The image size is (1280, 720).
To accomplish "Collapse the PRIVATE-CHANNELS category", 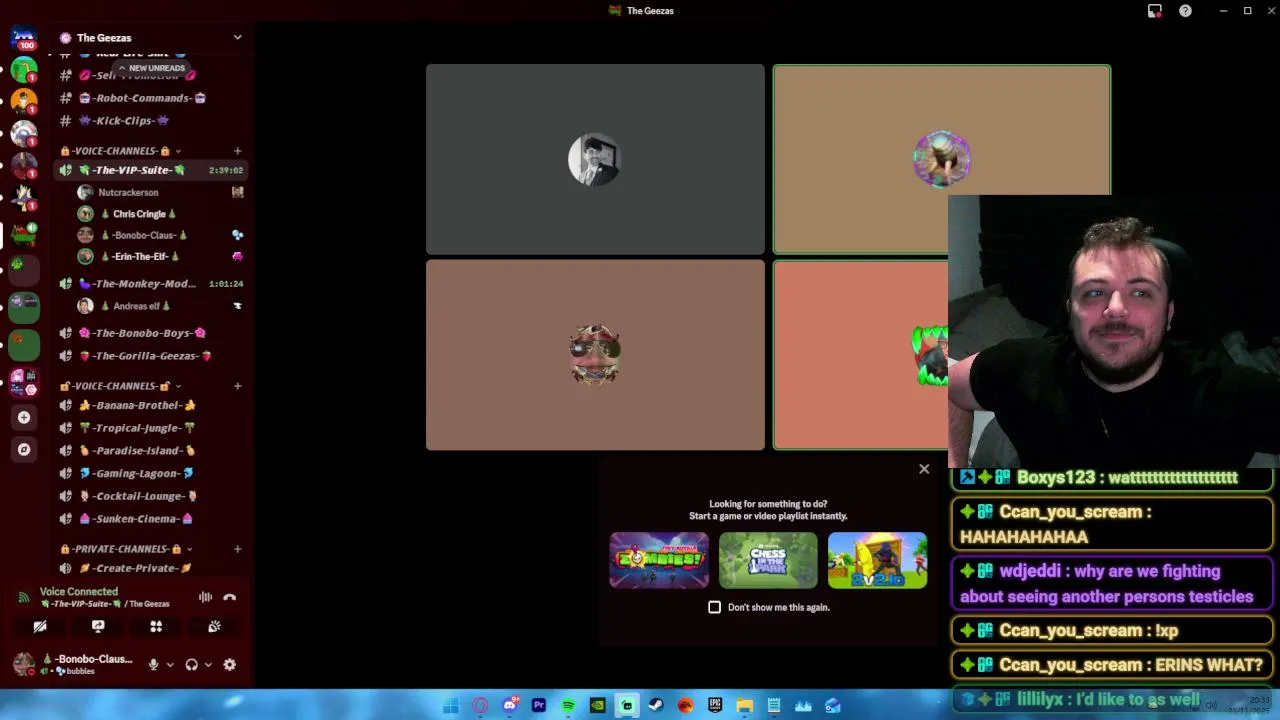I will pos(126,549).
